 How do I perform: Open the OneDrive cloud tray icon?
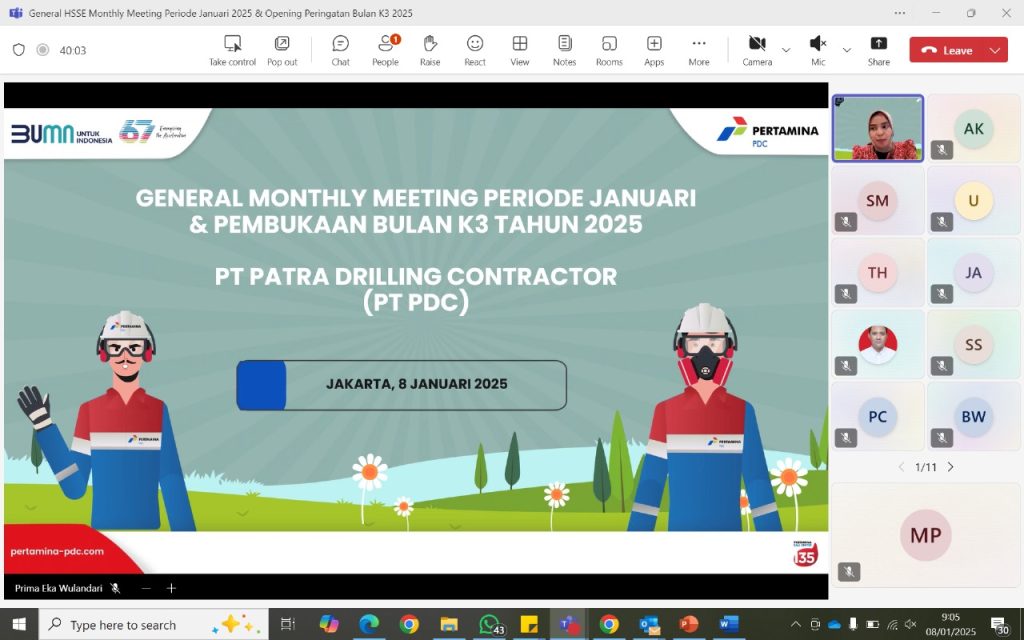pyautogui.click(x=834, y=624)
